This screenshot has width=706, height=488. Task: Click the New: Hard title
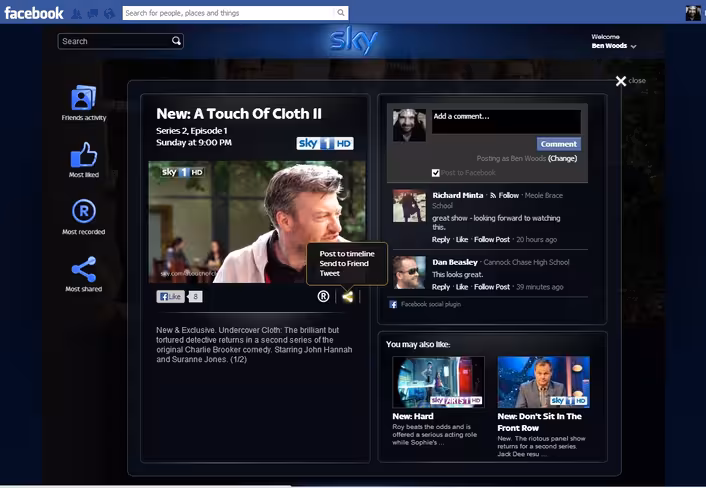pyautogui.click(x=413, y=416)
